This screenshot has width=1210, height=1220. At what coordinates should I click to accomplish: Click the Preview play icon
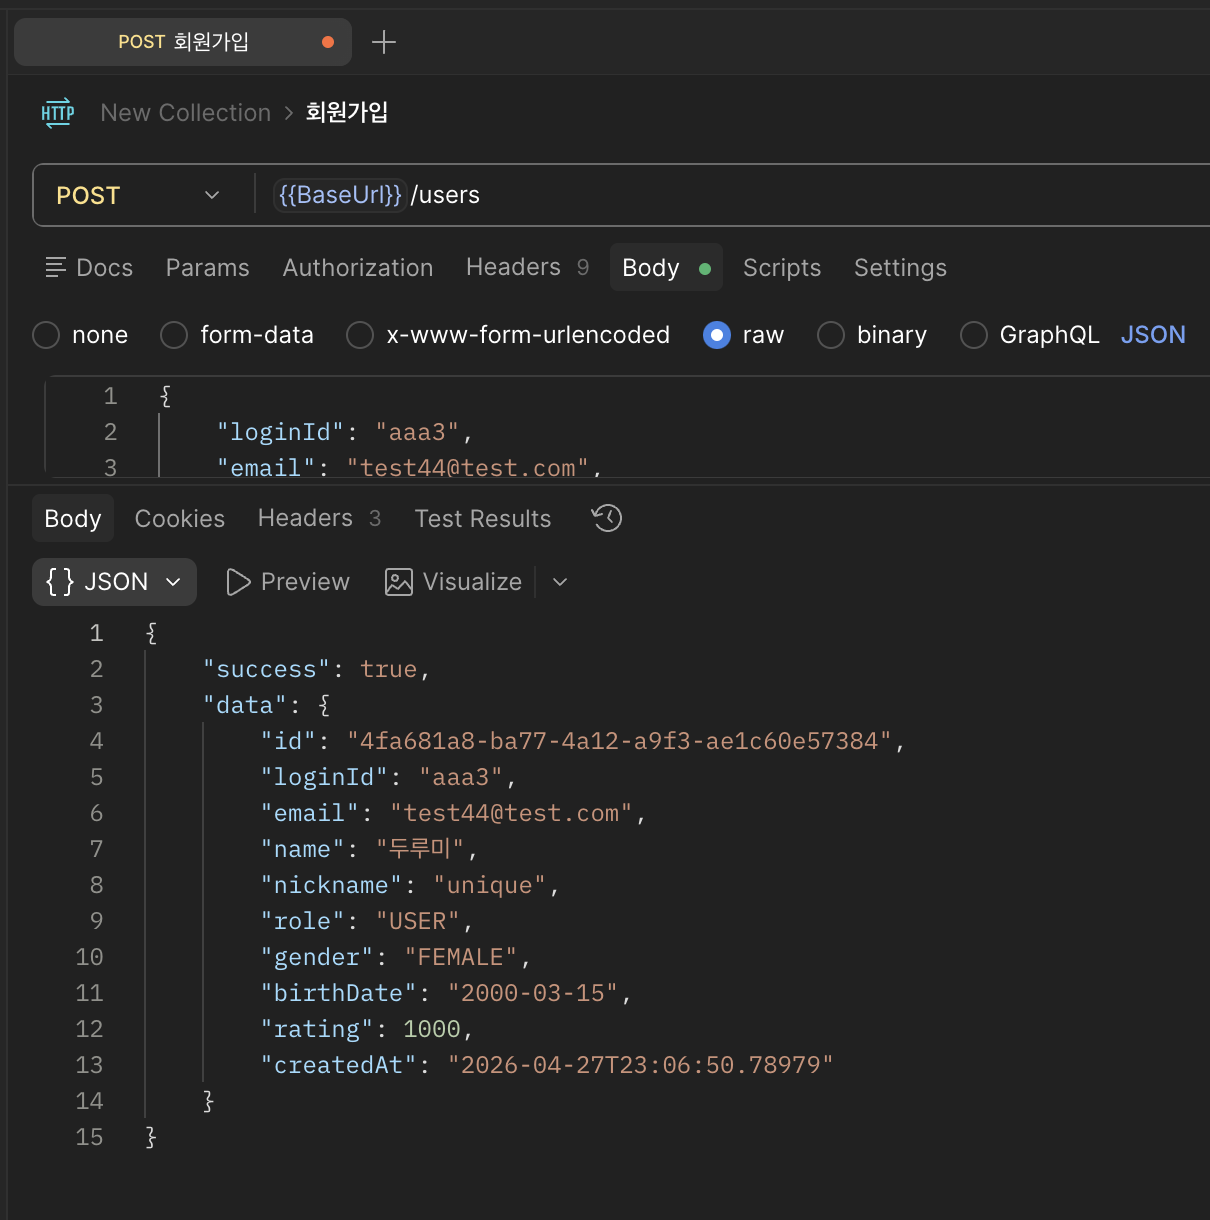[238, 582]
